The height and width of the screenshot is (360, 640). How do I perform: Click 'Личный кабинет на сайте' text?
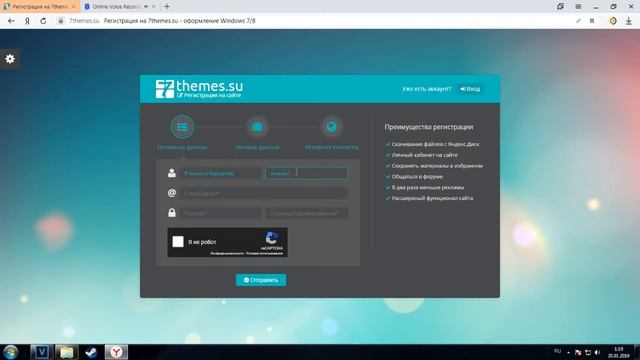click(x=424, y=155)
